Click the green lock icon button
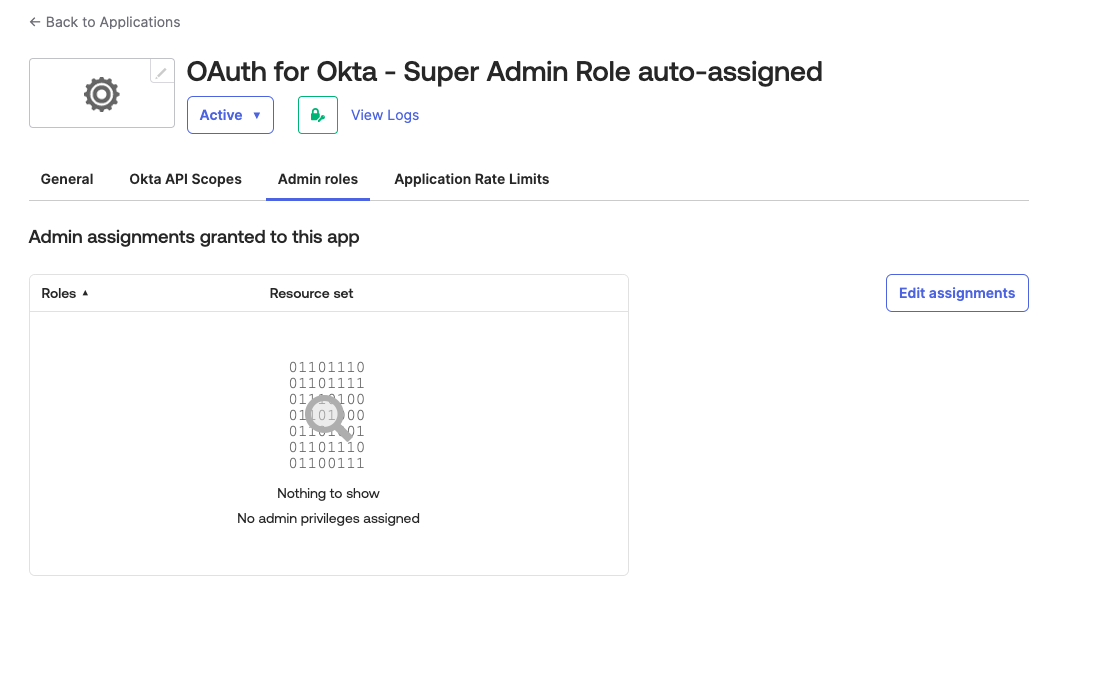The width and height of the screenshot is (1106, 684). coord(318,115)
